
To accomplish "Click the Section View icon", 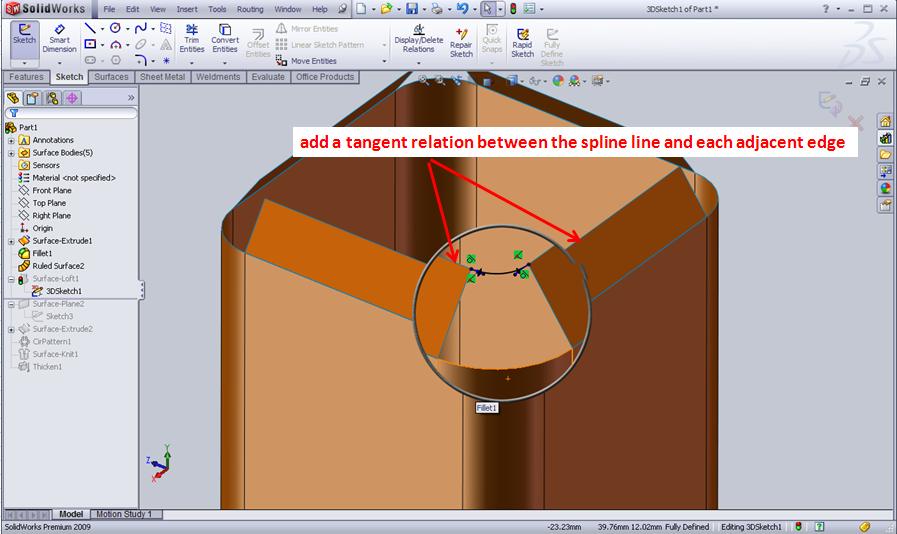I will click(x=487, y=81).
